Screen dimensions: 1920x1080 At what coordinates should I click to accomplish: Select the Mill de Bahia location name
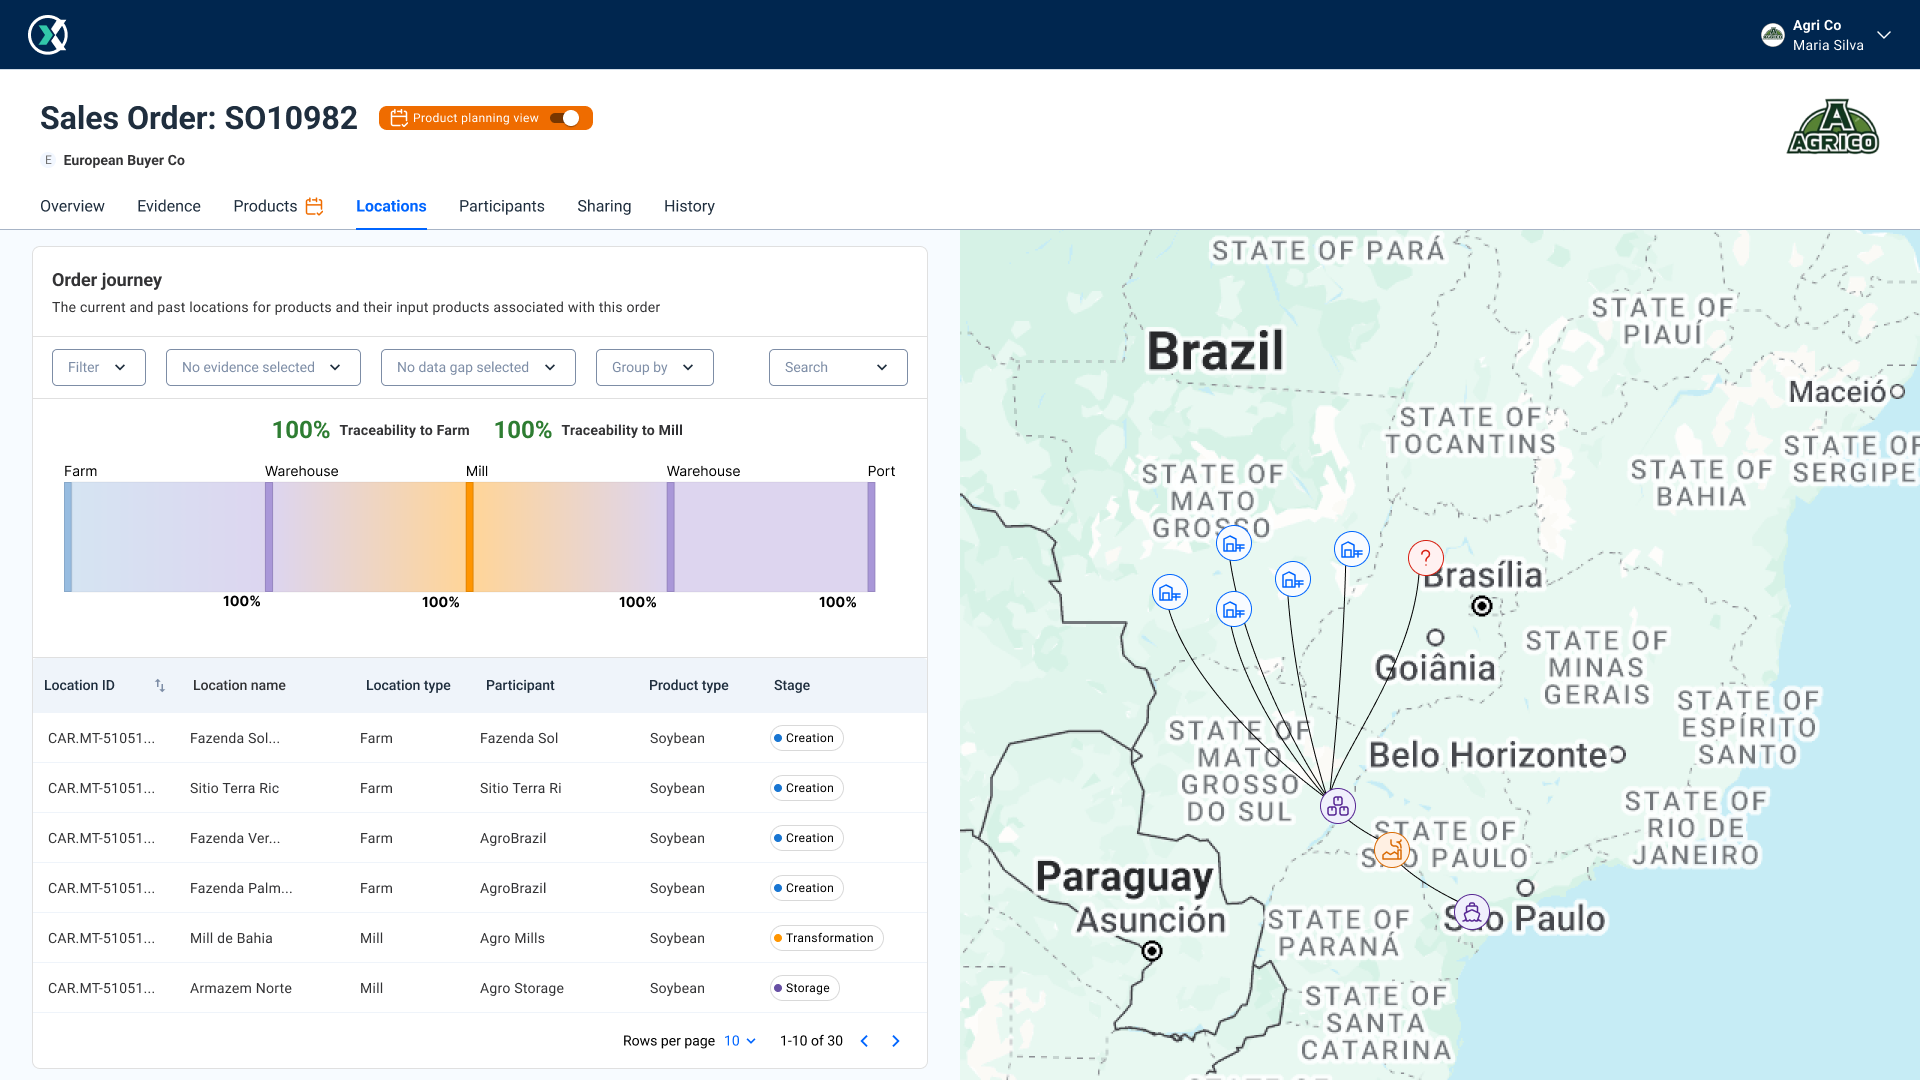coord(231,938)
